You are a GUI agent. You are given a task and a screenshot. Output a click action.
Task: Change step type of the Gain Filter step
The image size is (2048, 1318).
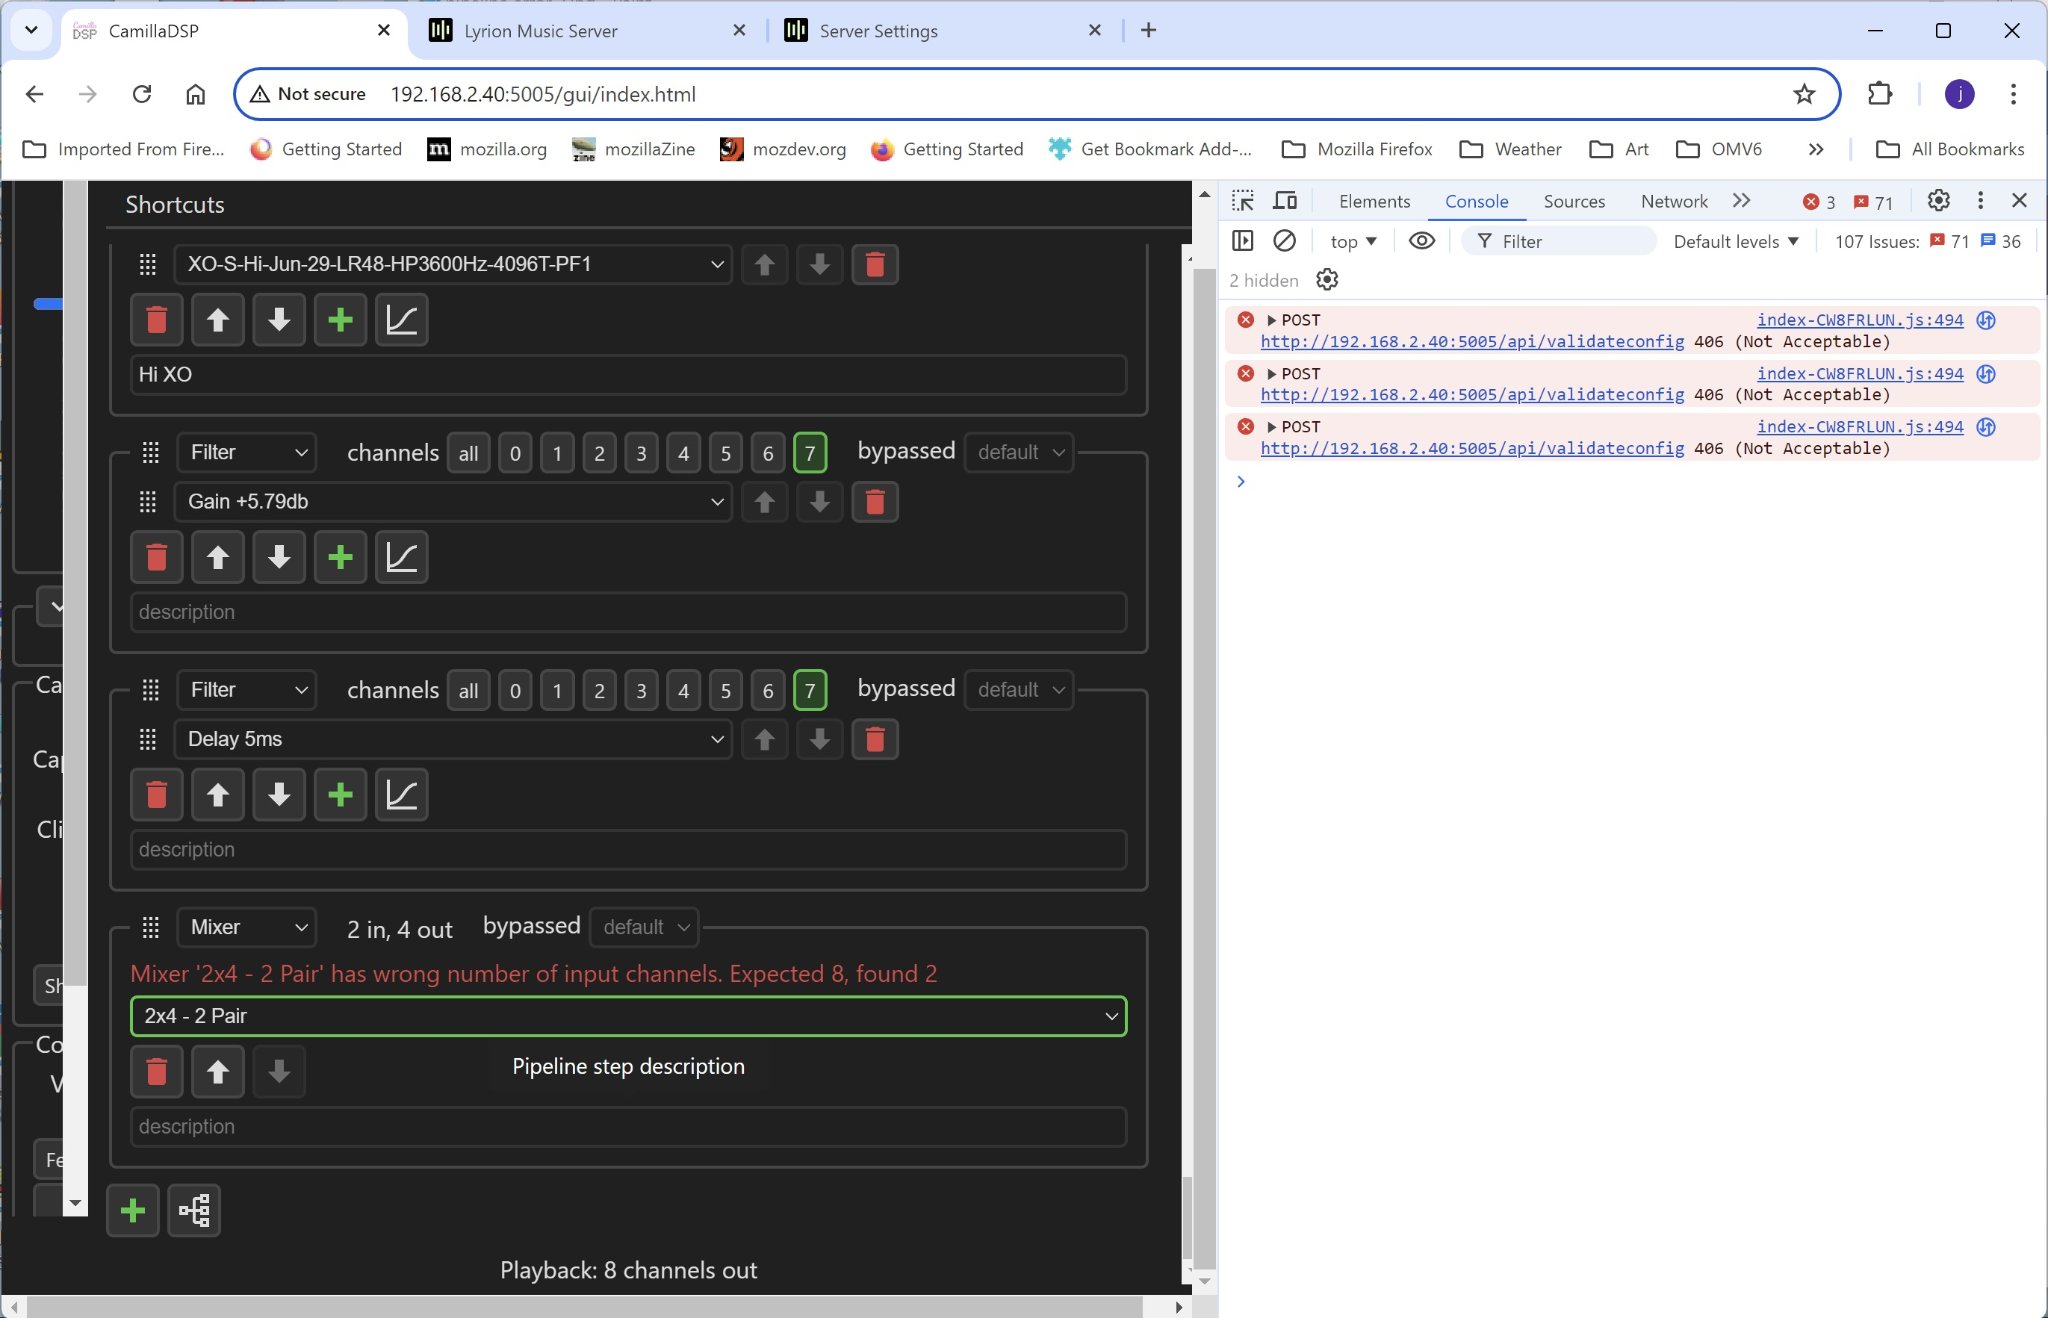point(247,452)
